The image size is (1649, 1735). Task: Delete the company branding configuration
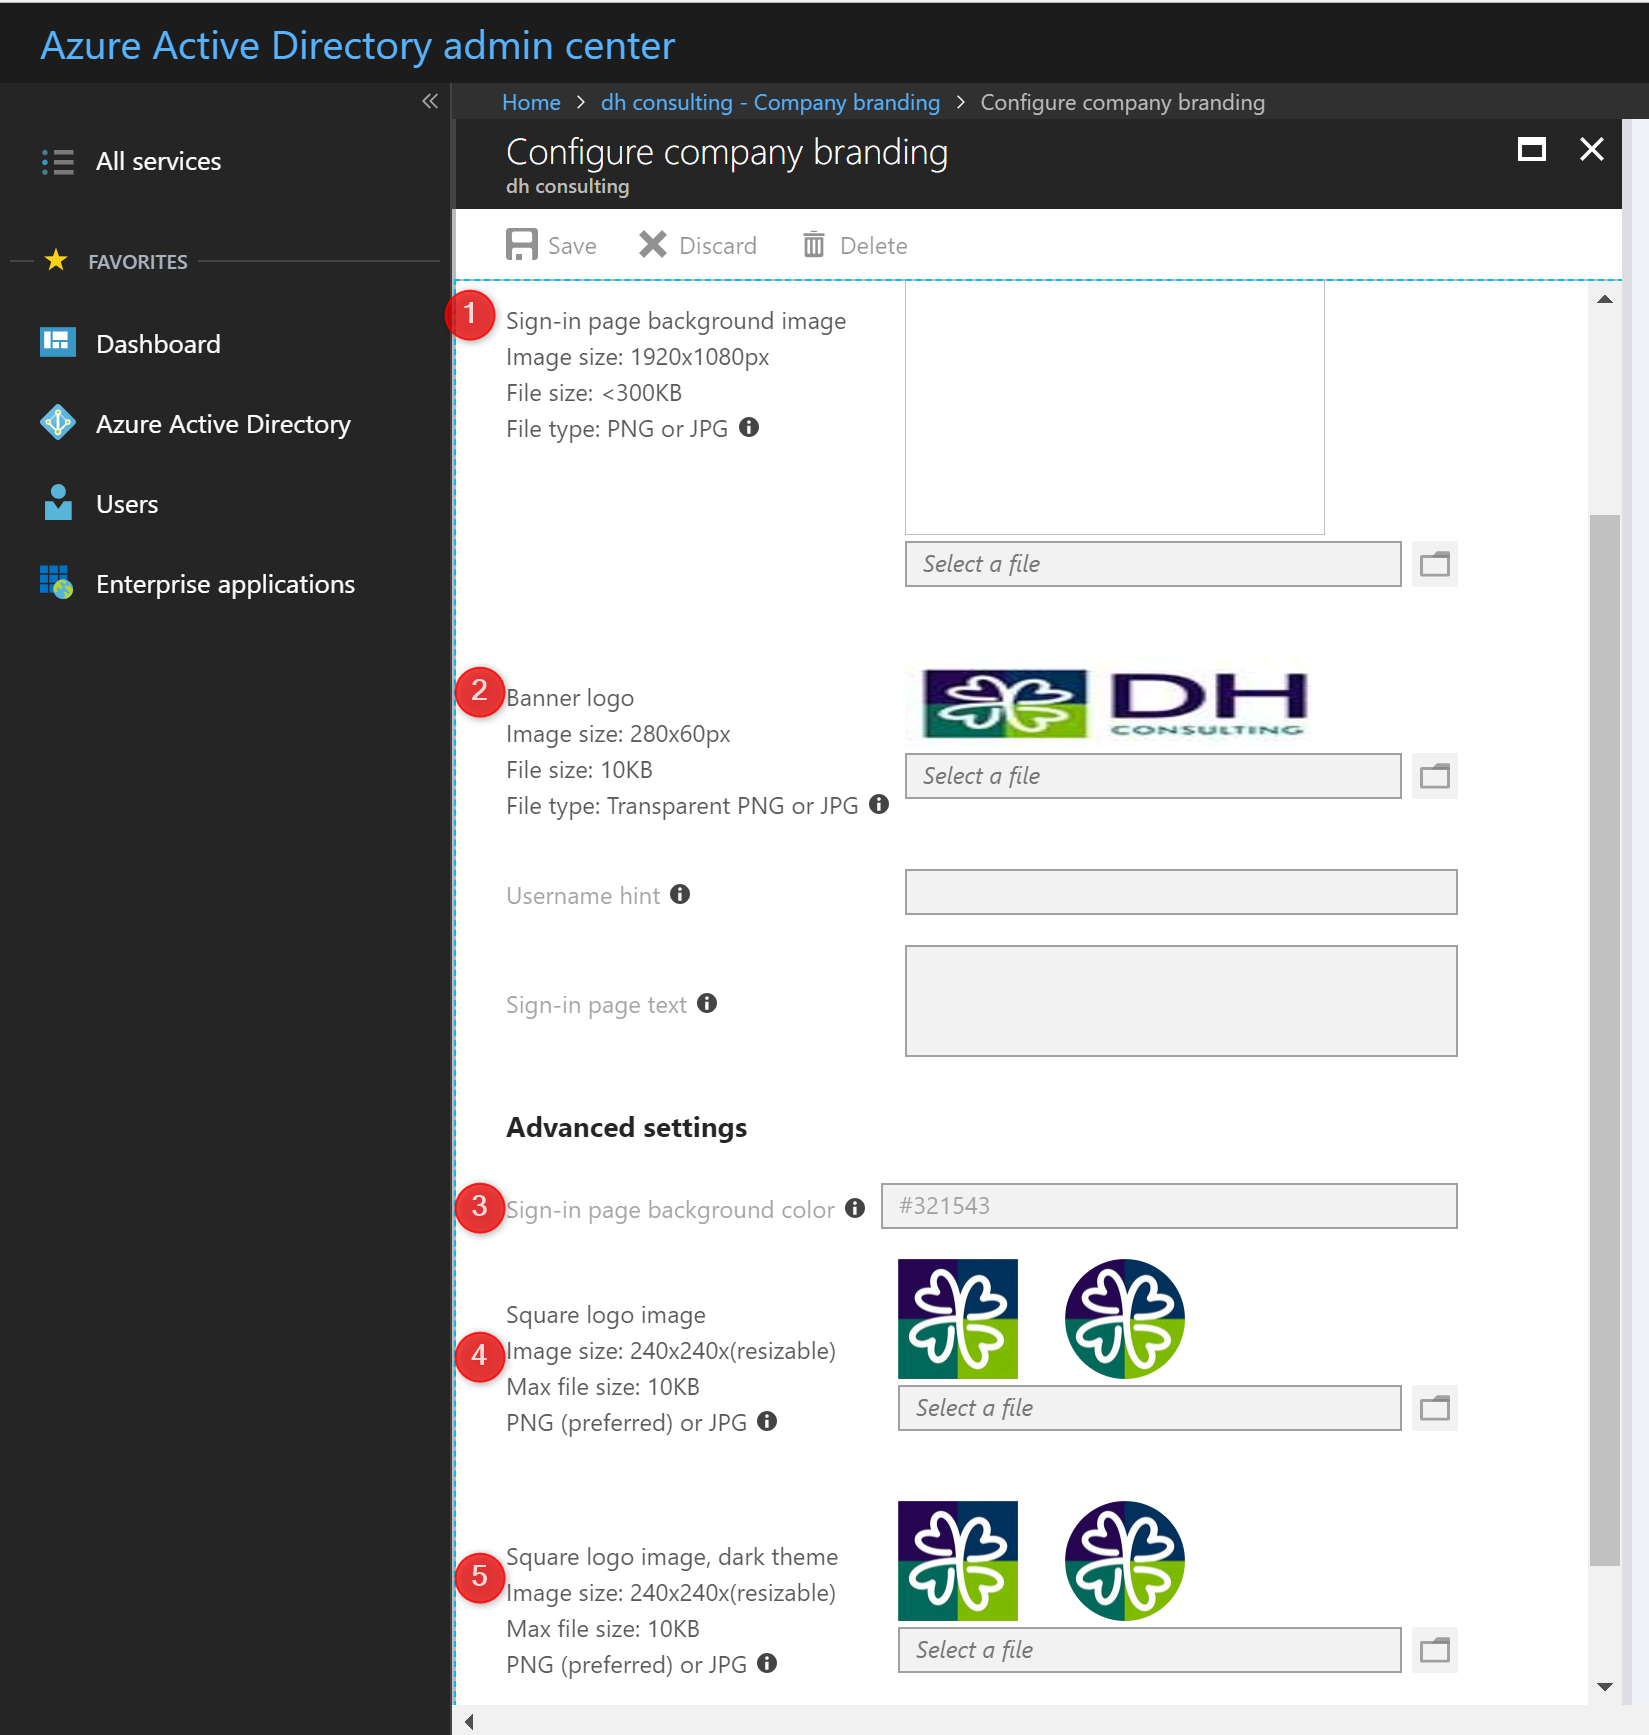point(855,245)
